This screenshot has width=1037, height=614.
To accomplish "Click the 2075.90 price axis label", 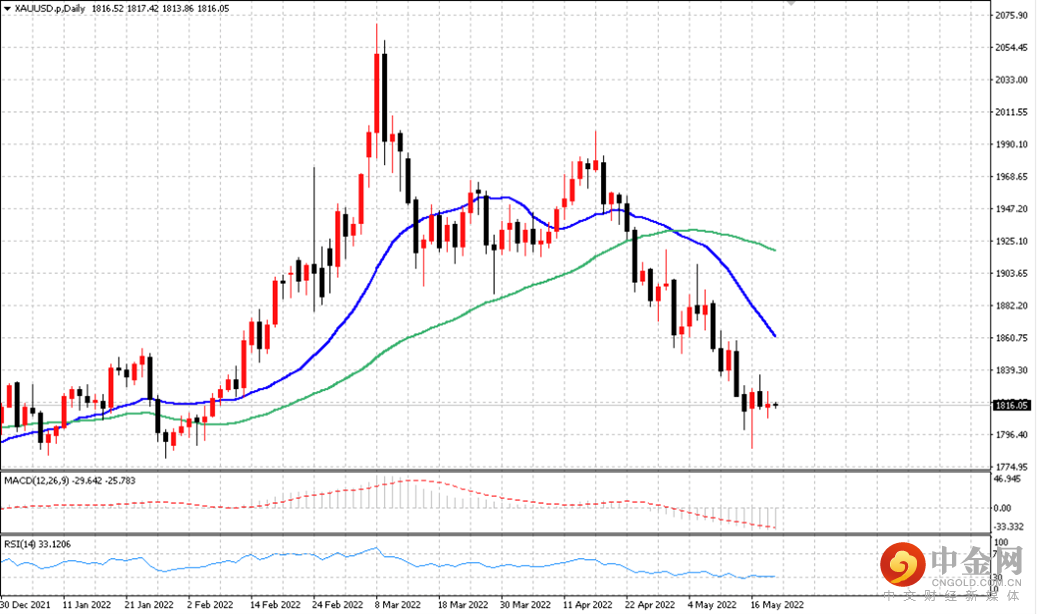I will point(1012,15).
